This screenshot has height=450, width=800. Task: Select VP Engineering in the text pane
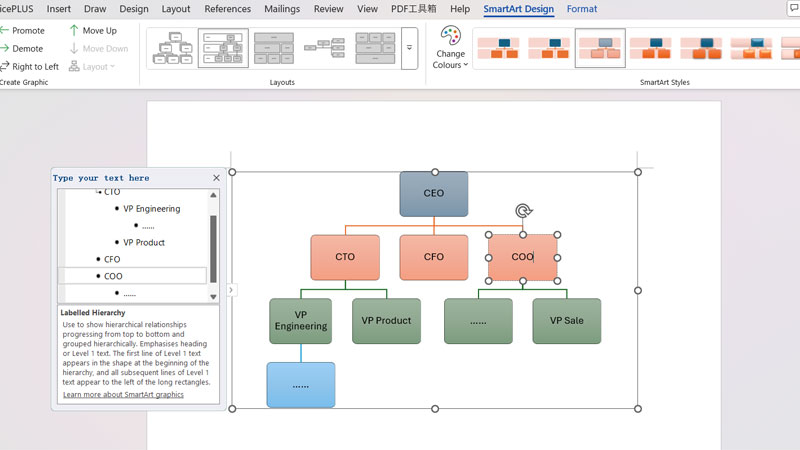pyautogui.click(x=152, y=209)
